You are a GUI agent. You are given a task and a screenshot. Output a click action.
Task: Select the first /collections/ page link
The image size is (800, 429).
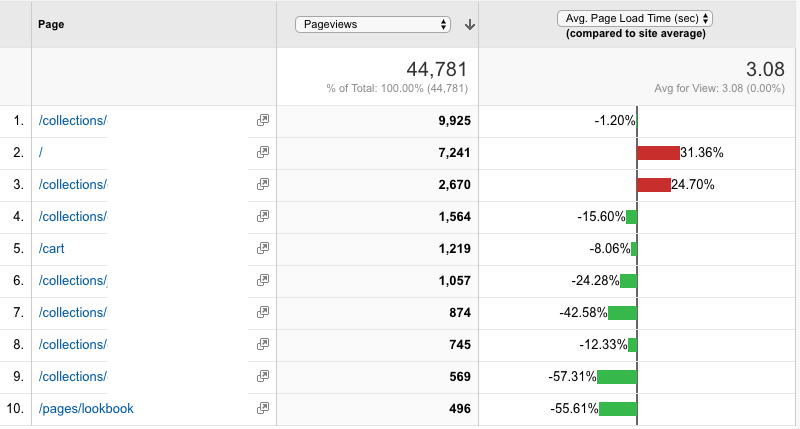(x=73, y=120)
